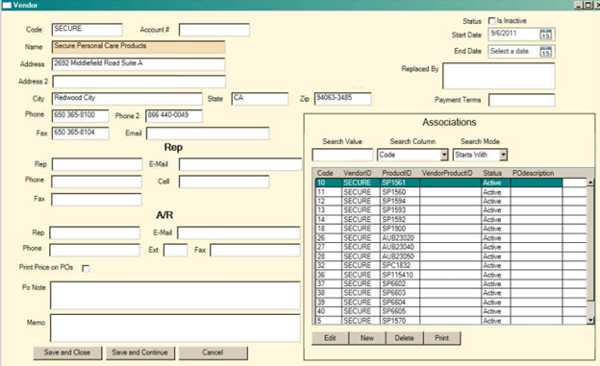Click the Memo text area
The image size is (600, 366).
(175, 328)
